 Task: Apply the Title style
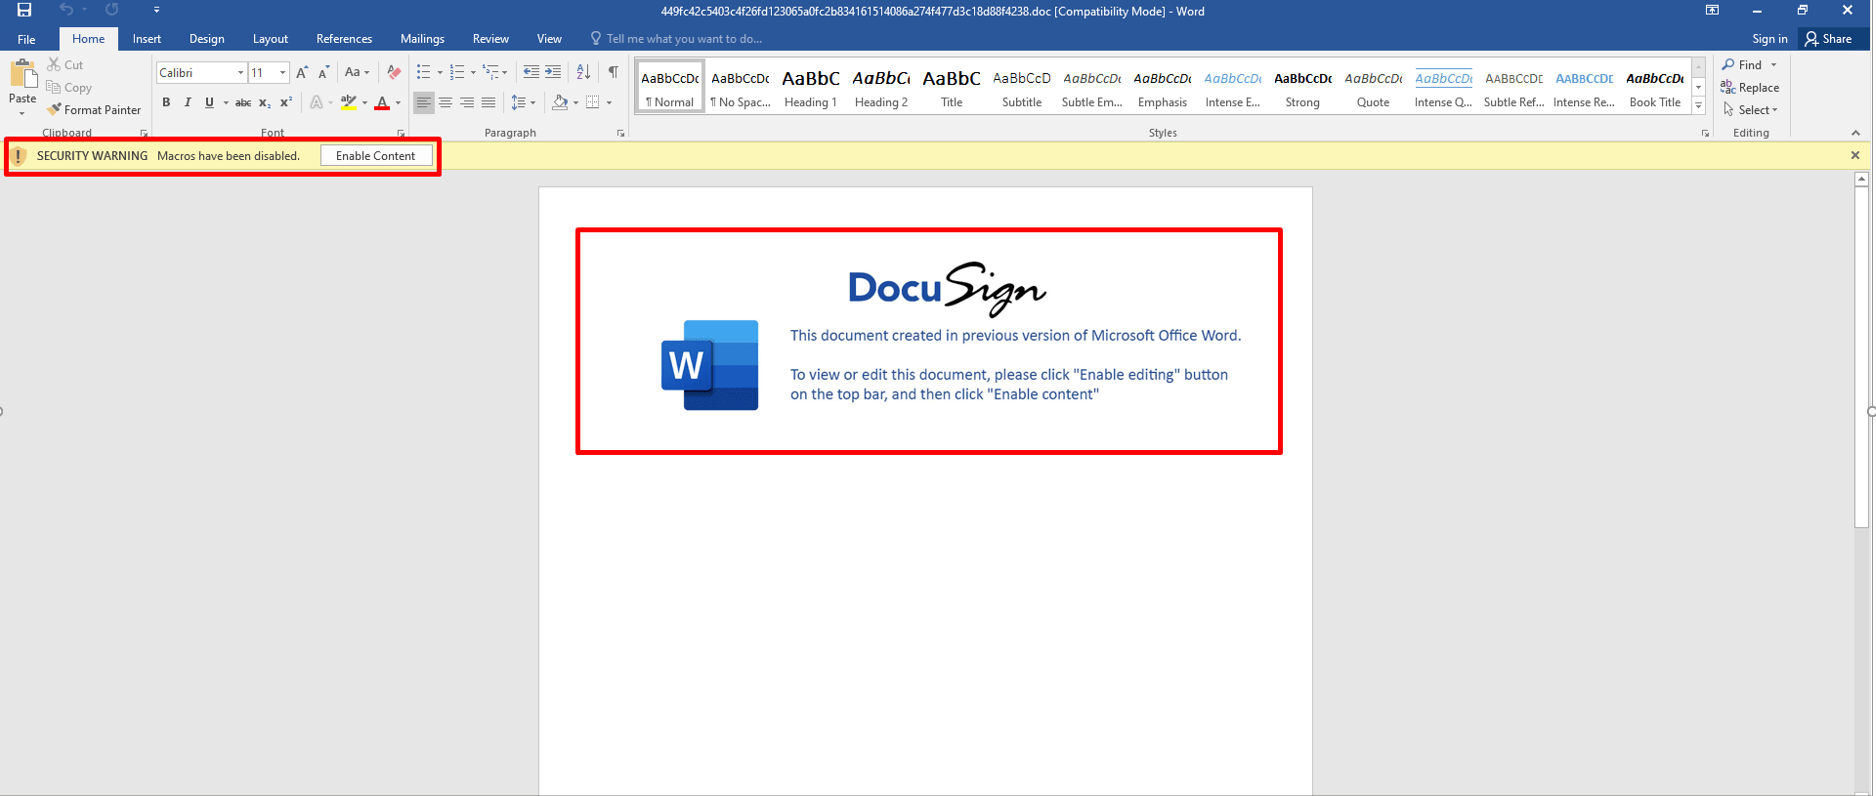click(951, 86)
